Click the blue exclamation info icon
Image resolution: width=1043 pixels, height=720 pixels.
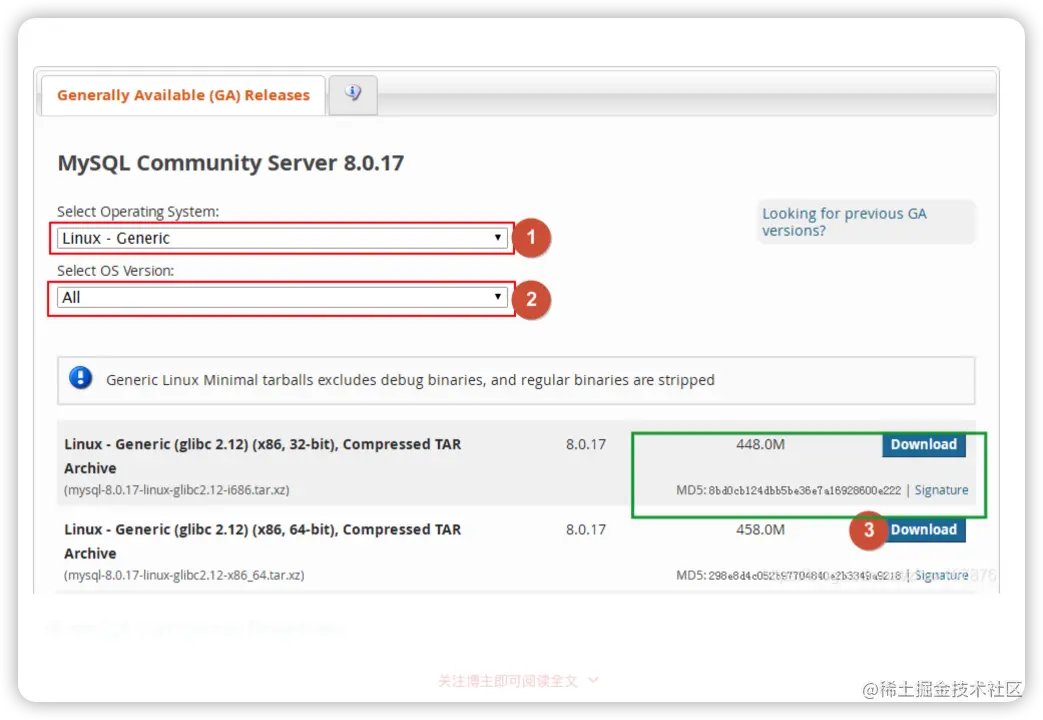tap(80, 378)
